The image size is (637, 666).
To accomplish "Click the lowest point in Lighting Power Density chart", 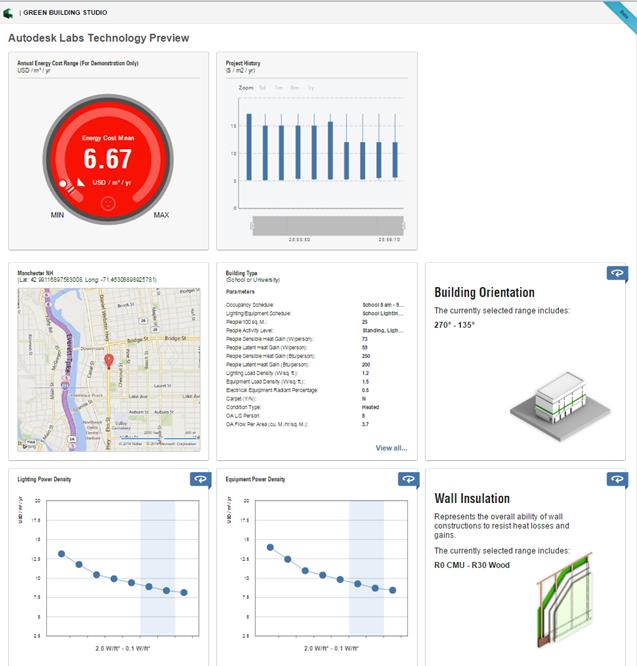I will (183, 593).
